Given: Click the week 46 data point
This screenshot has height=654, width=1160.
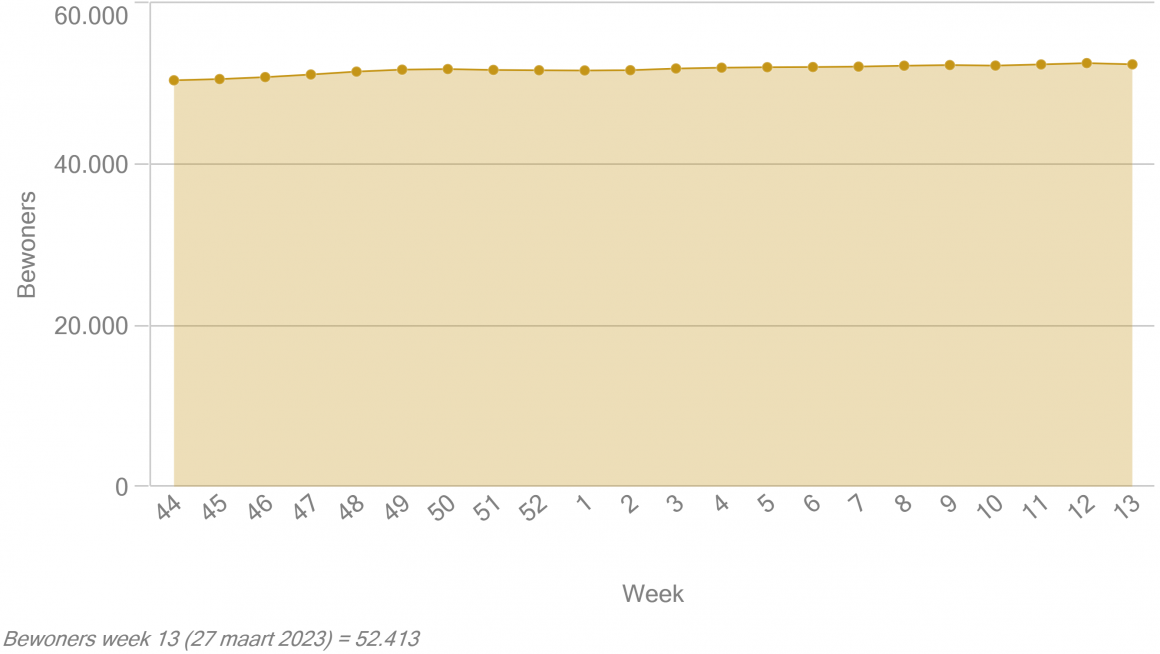Looking at the screenshot, I should (x=265, y=77).
